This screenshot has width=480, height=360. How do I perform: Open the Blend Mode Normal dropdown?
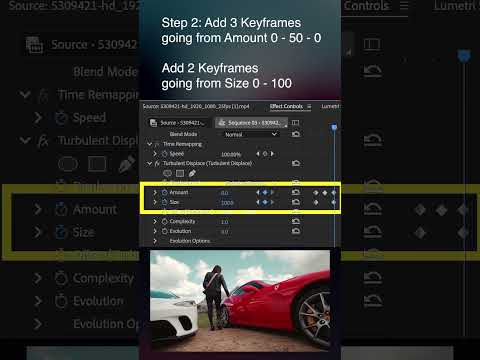pos(251,134)
